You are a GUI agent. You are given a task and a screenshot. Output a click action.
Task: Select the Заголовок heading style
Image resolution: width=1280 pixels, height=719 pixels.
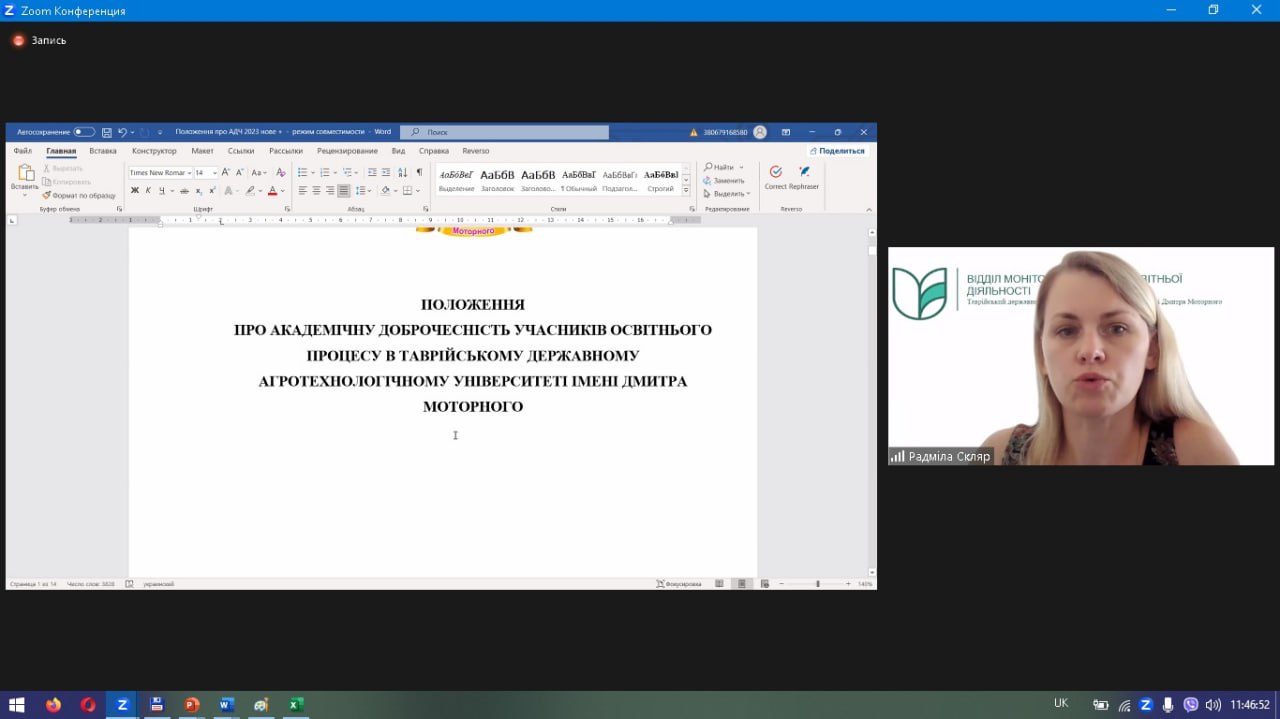pos(497,179)
